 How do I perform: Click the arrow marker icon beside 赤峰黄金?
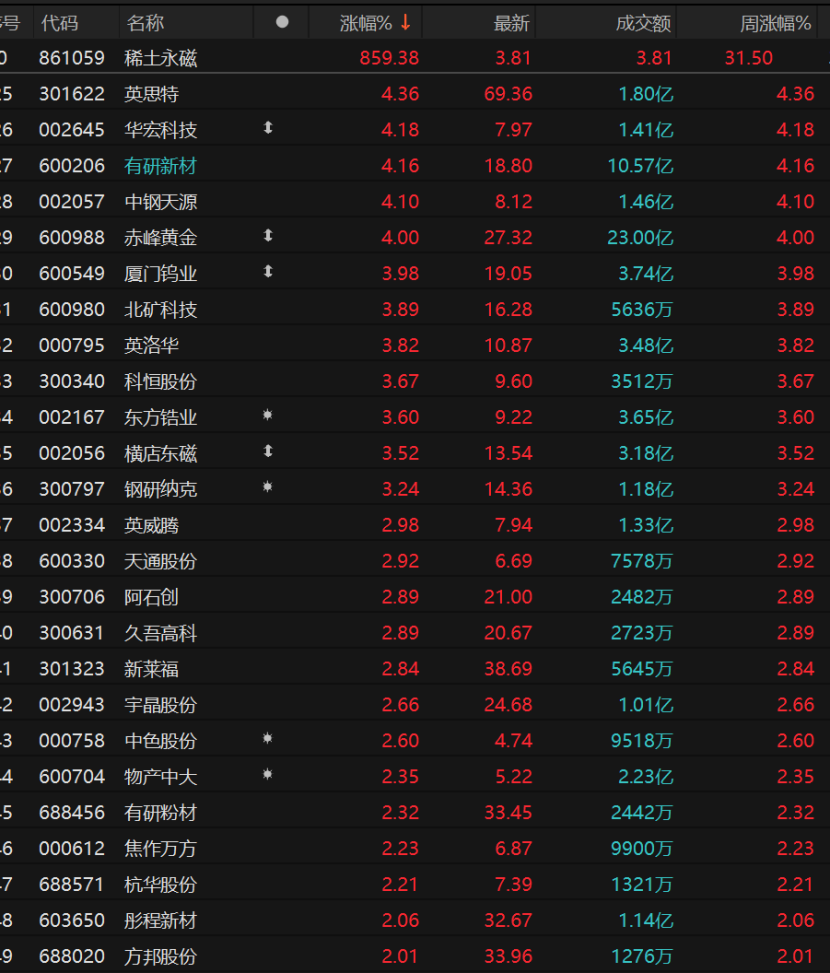[x=268, y=236]
